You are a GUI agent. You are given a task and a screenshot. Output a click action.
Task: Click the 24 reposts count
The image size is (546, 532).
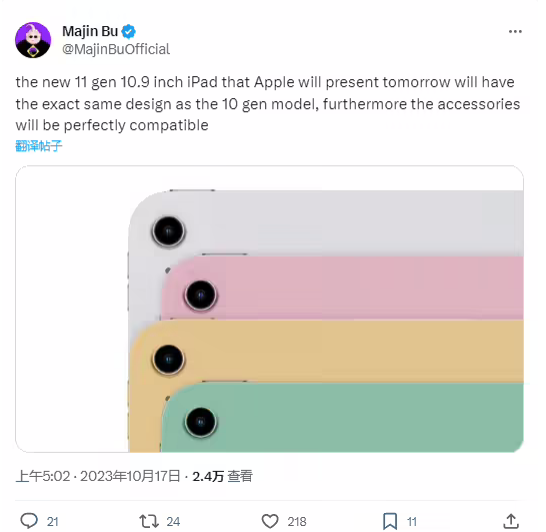click(173, 522)
